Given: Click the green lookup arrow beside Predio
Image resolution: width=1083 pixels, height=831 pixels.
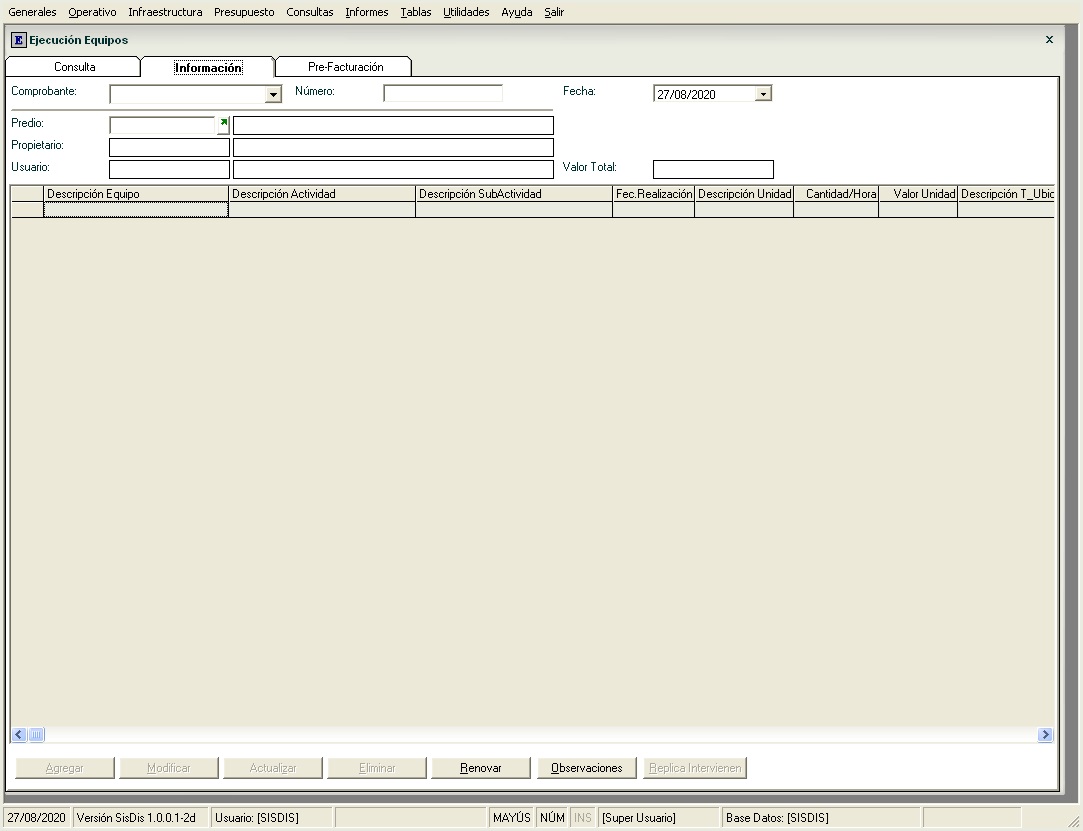Looking at the screenshot, I should pyautogui.click(x=224, y=124).
